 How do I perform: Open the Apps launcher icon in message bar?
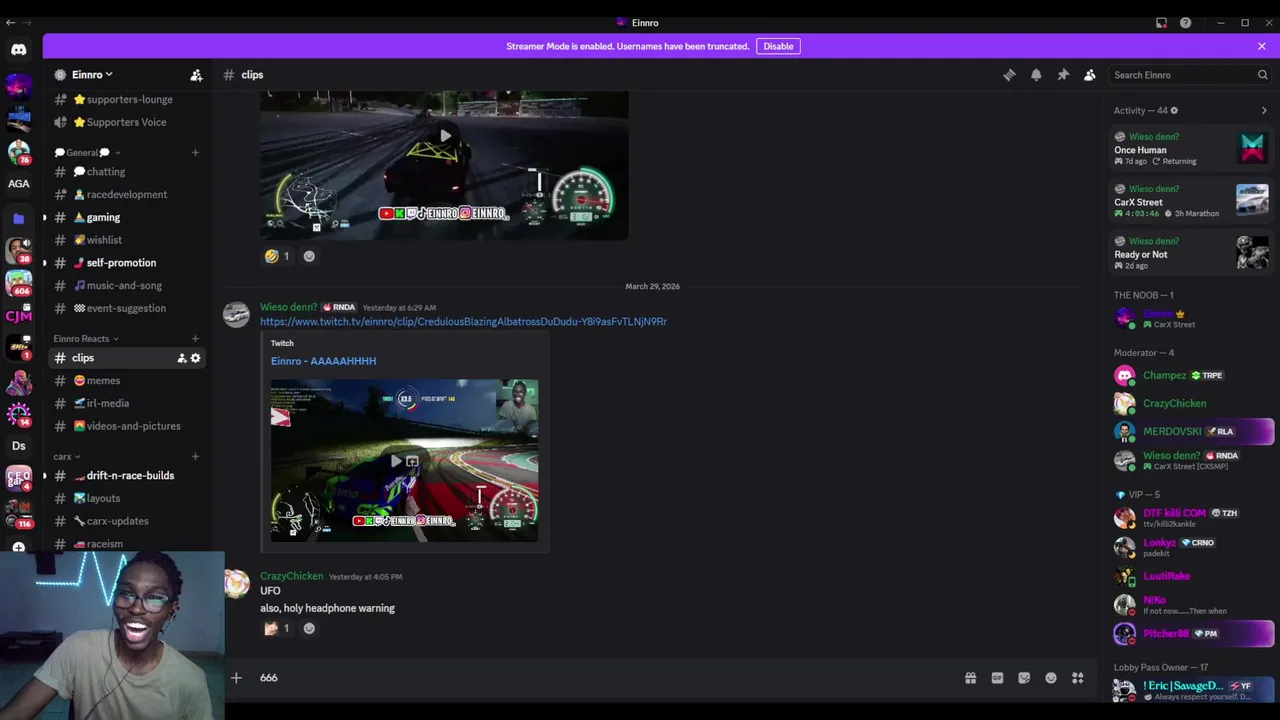(1078, 678)
